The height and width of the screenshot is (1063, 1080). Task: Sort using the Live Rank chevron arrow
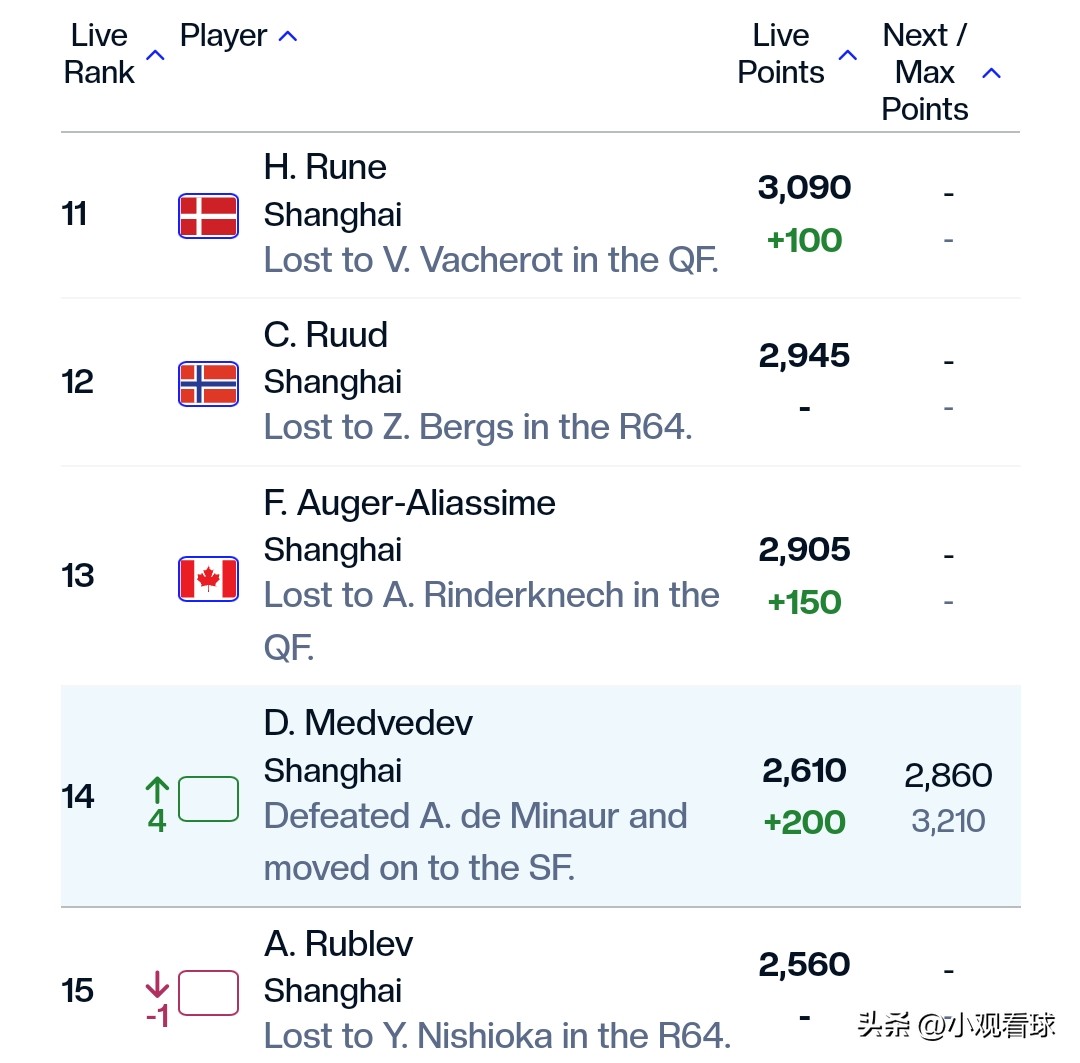click(x=155, y=55)
